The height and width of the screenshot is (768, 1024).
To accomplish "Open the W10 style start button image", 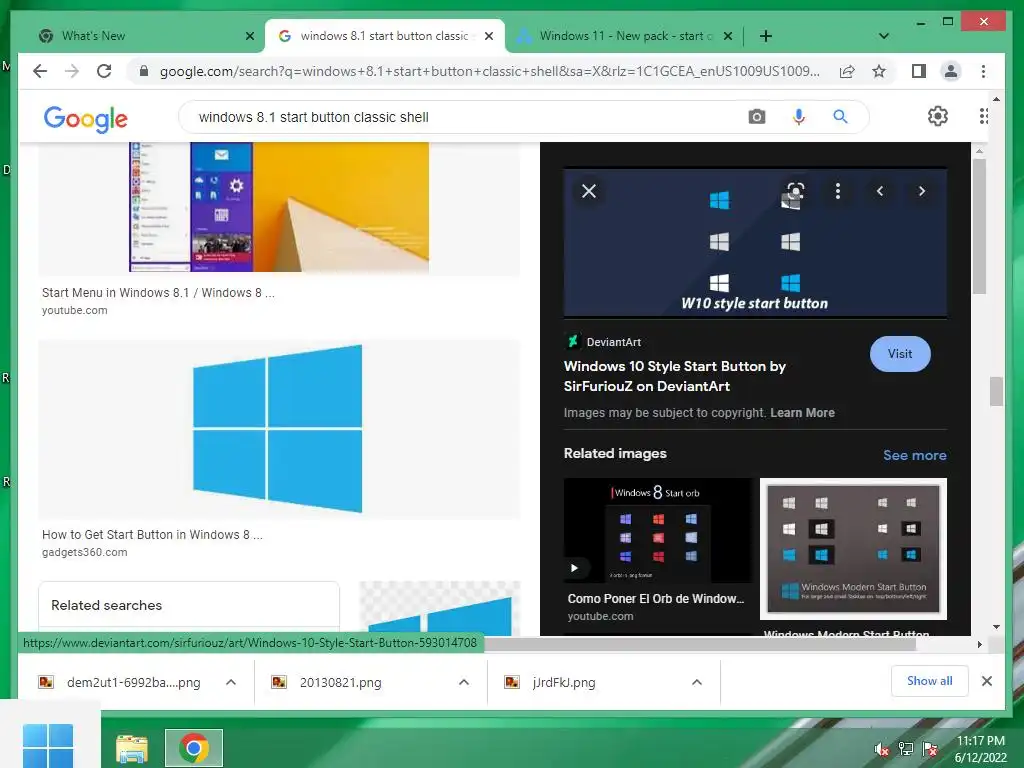I will click(x=755, y=243).
